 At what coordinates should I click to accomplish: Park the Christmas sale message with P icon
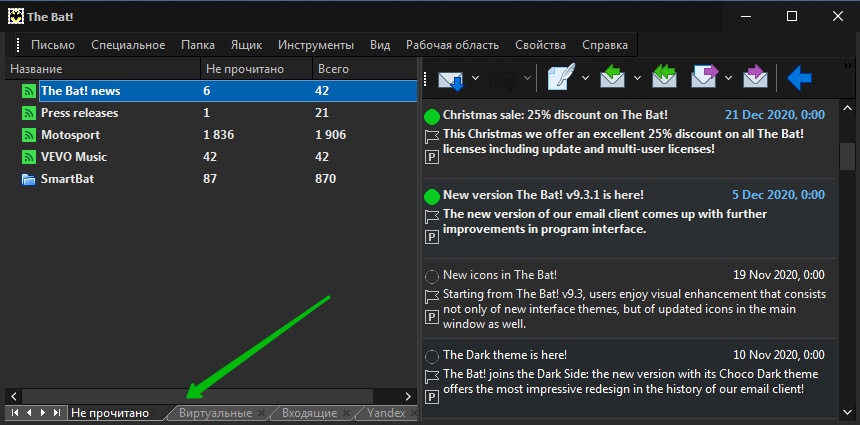pos(432,158)
